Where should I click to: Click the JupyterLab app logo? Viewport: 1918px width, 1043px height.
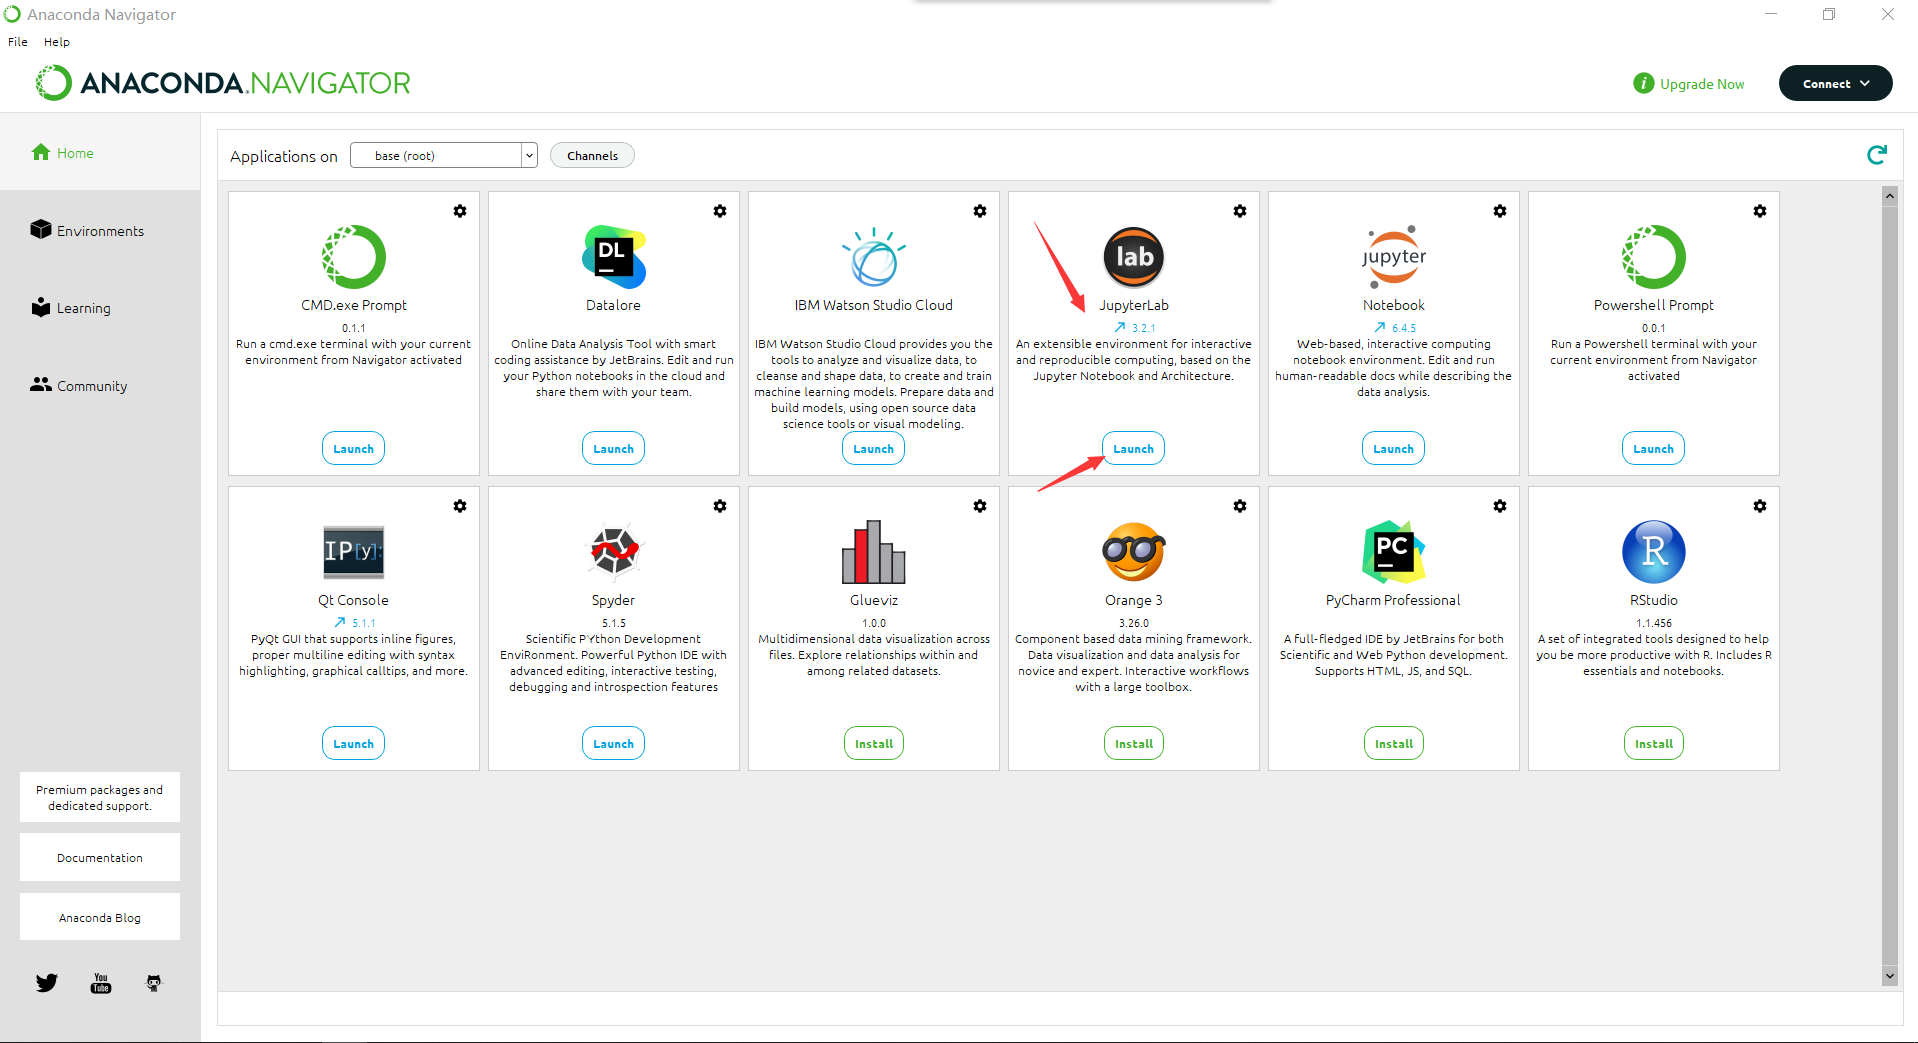click(1134, 257)
